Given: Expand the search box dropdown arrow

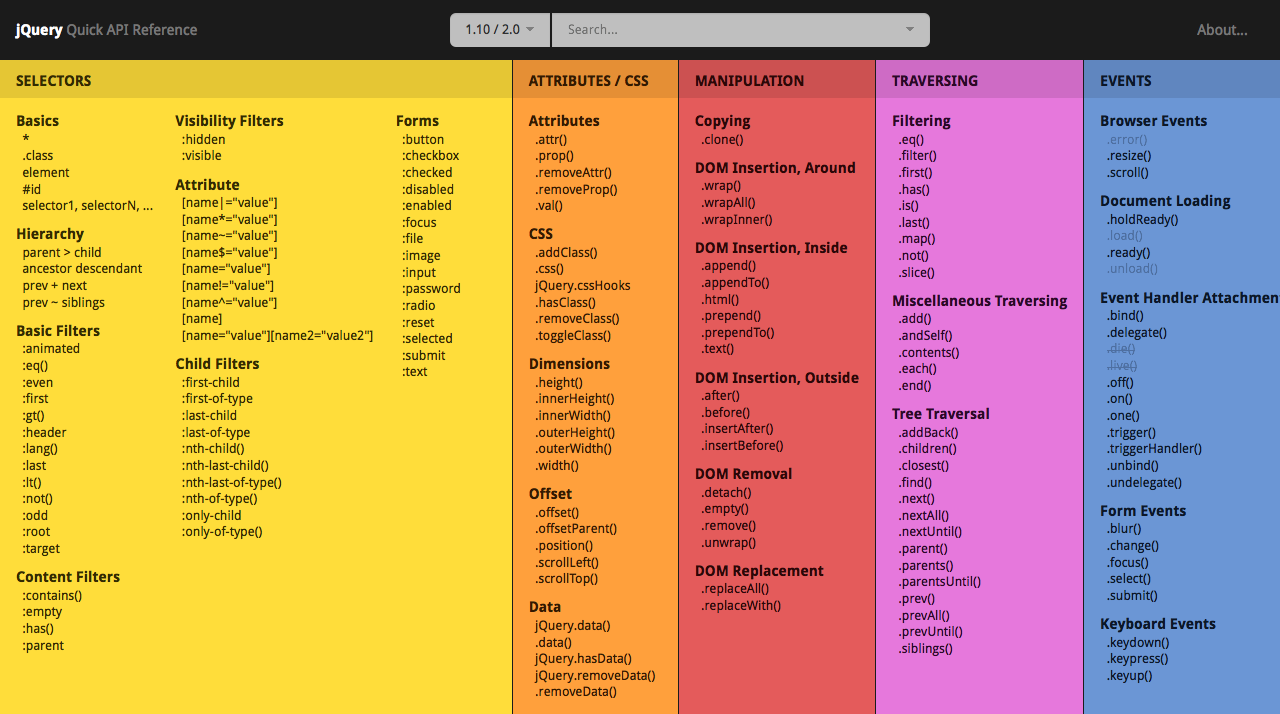Looking at the screenshot, I should [x=909, y=30].
